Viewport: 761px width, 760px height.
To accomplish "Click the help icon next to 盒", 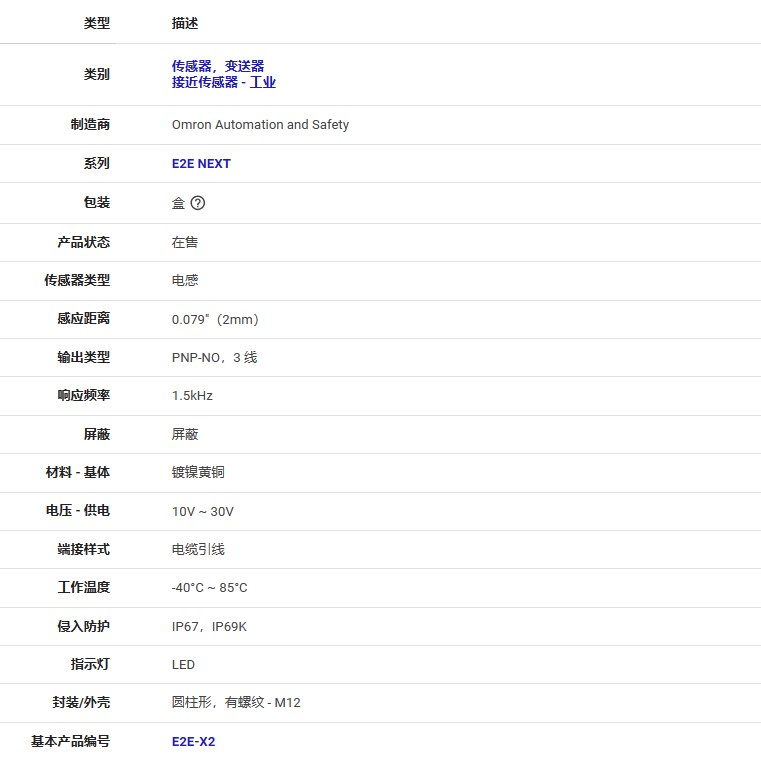I will point(198,203).
